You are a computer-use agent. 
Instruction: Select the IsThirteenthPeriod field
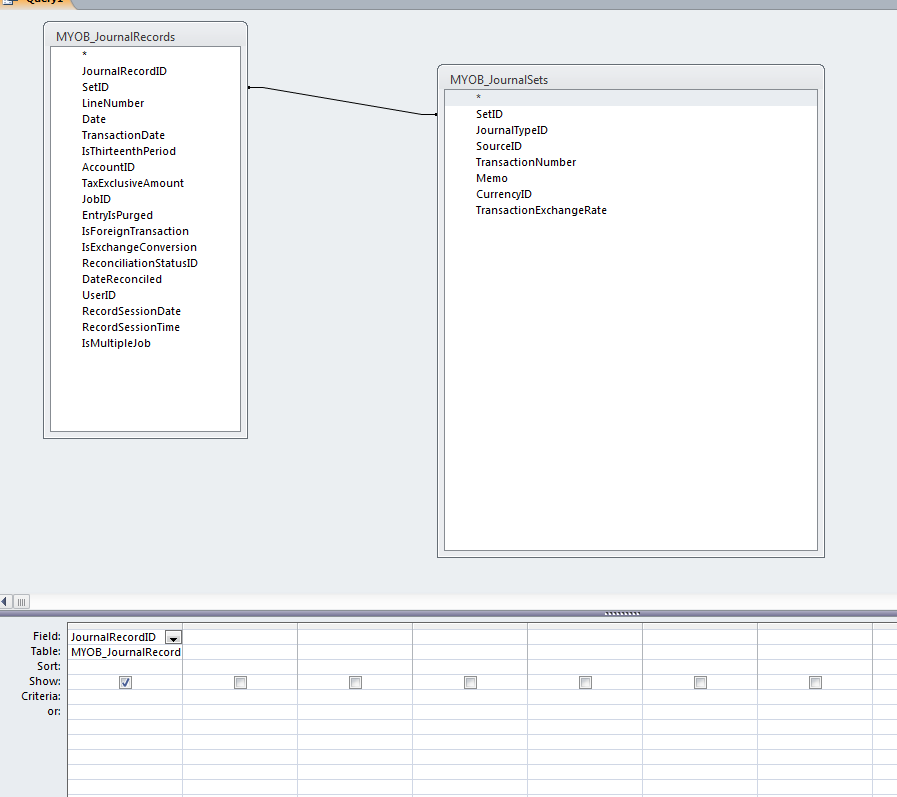coord(145,151)
